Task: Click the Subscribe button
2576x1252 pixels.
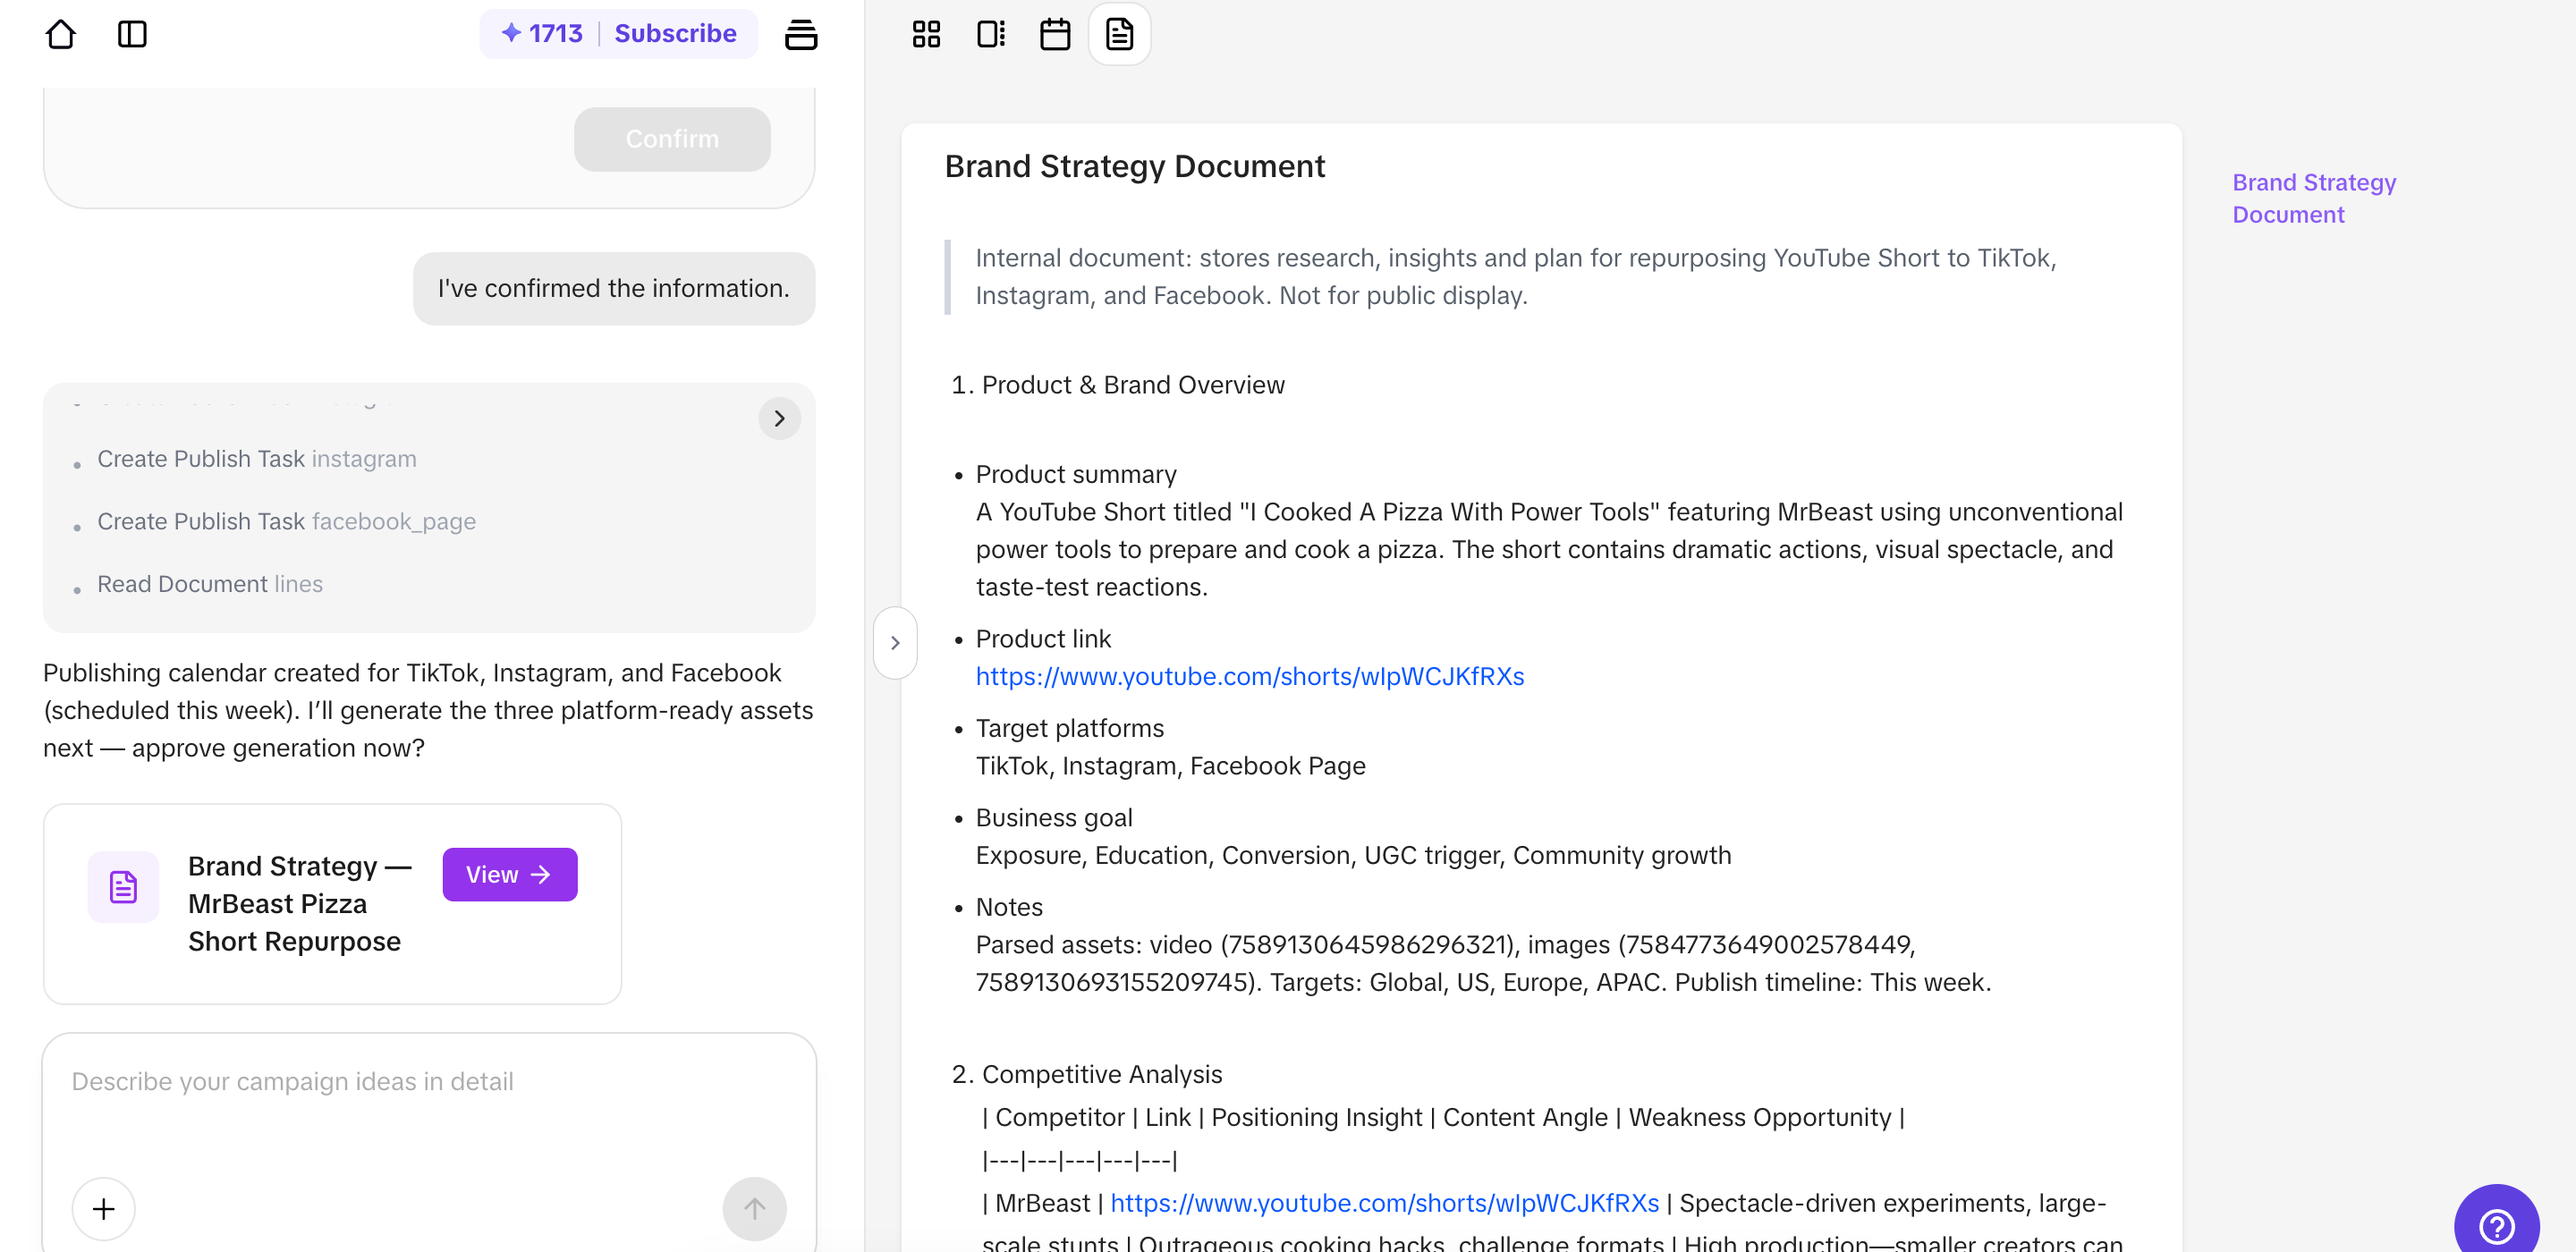Action: point(675,34)
